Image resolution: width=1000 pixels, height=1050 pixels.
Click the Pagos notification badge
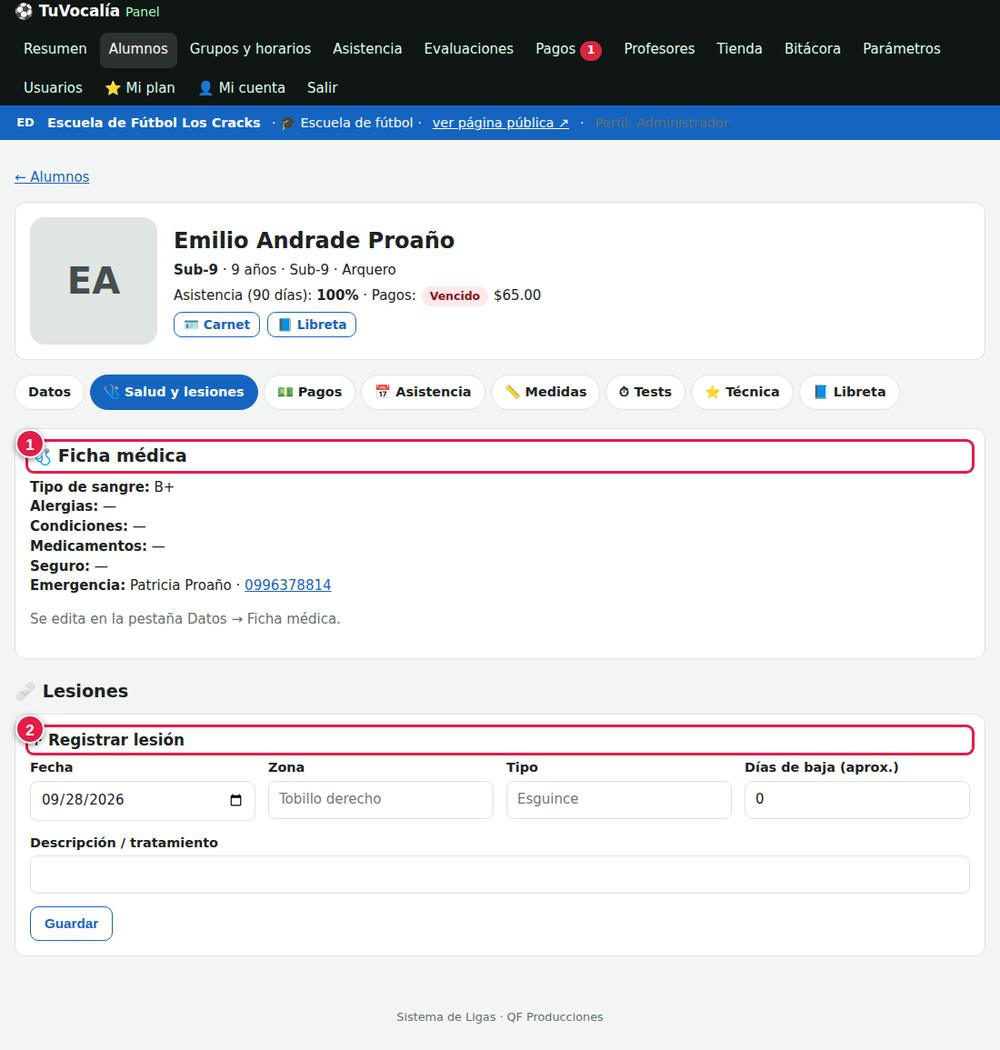(591, 50)
